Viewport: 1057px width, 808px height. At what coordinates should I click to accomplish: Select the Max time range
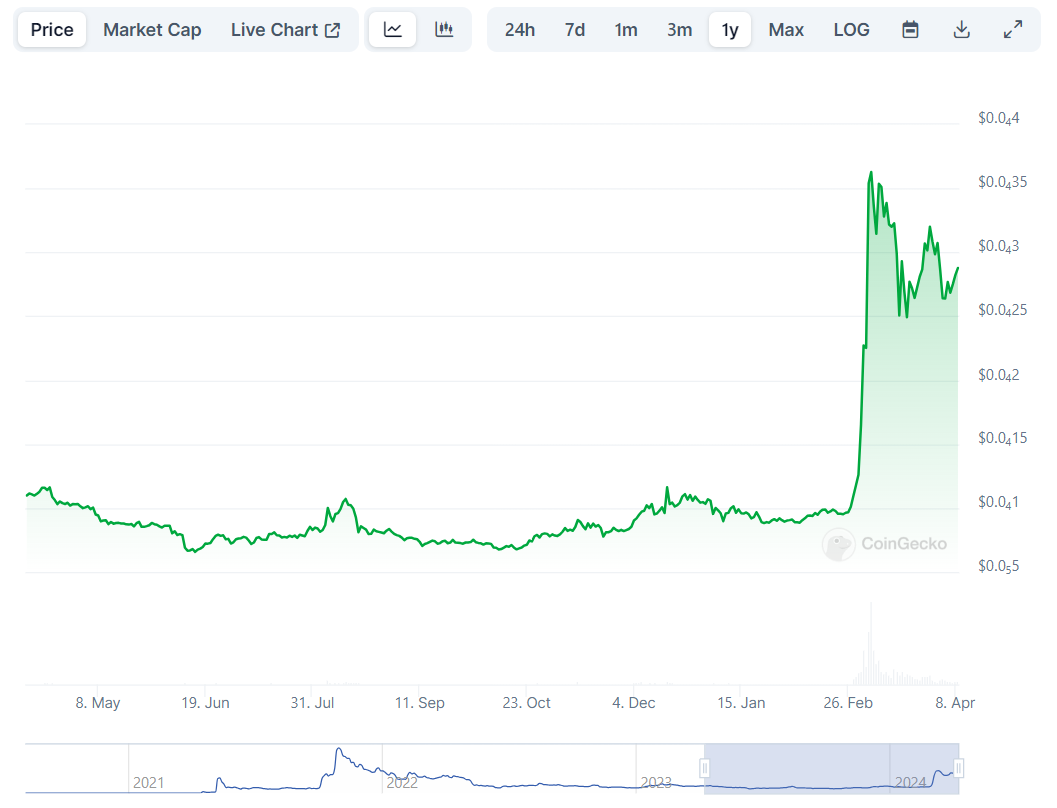786,30
